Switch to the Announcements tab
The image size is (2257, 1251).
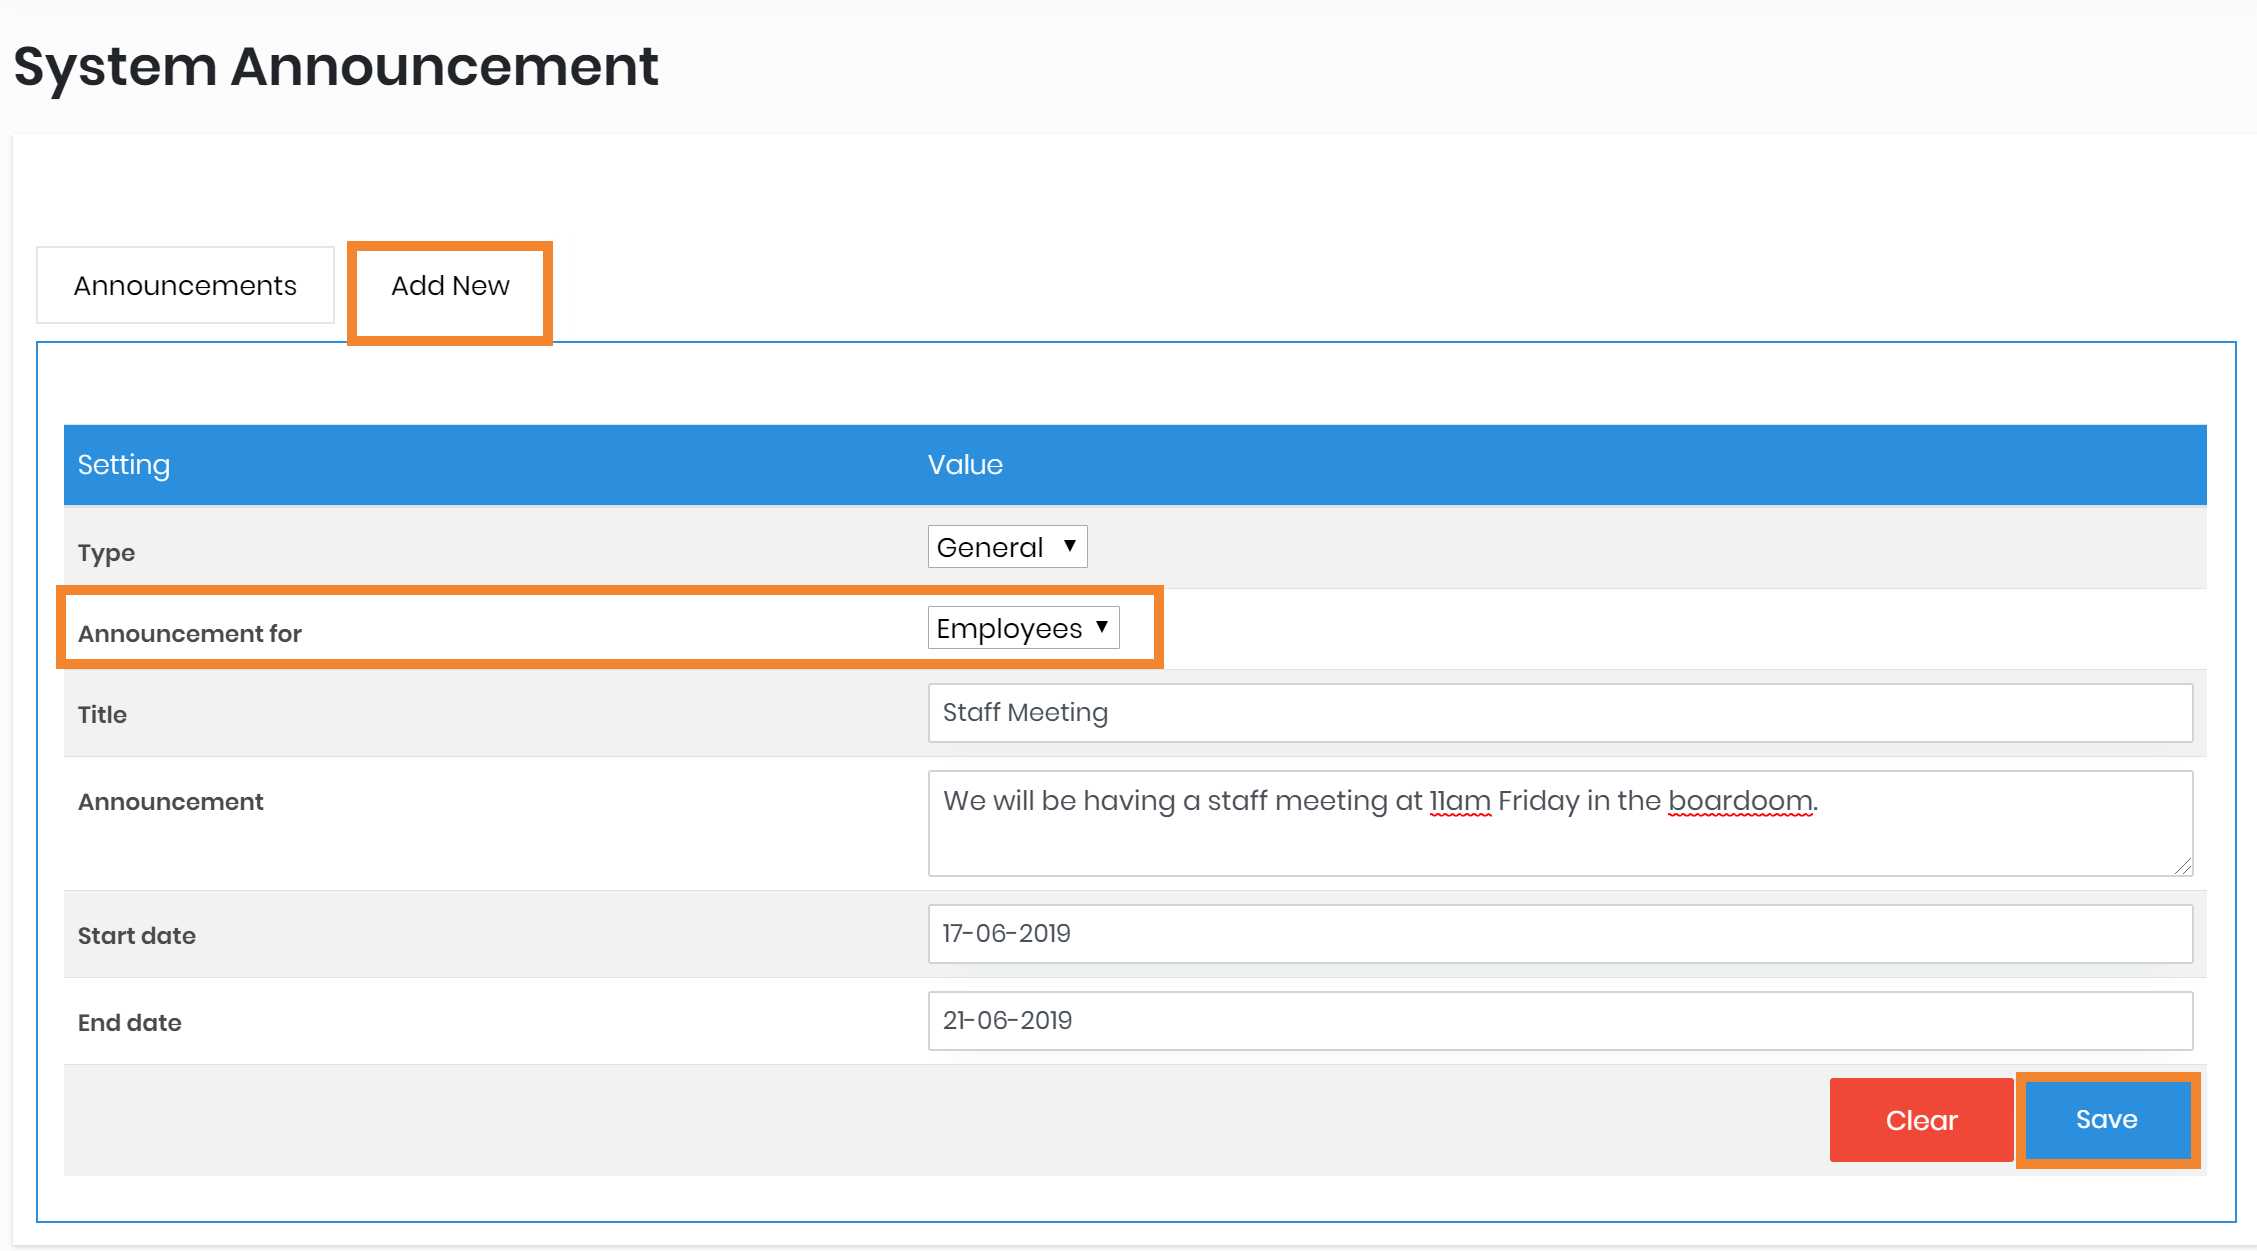point(185,286)
